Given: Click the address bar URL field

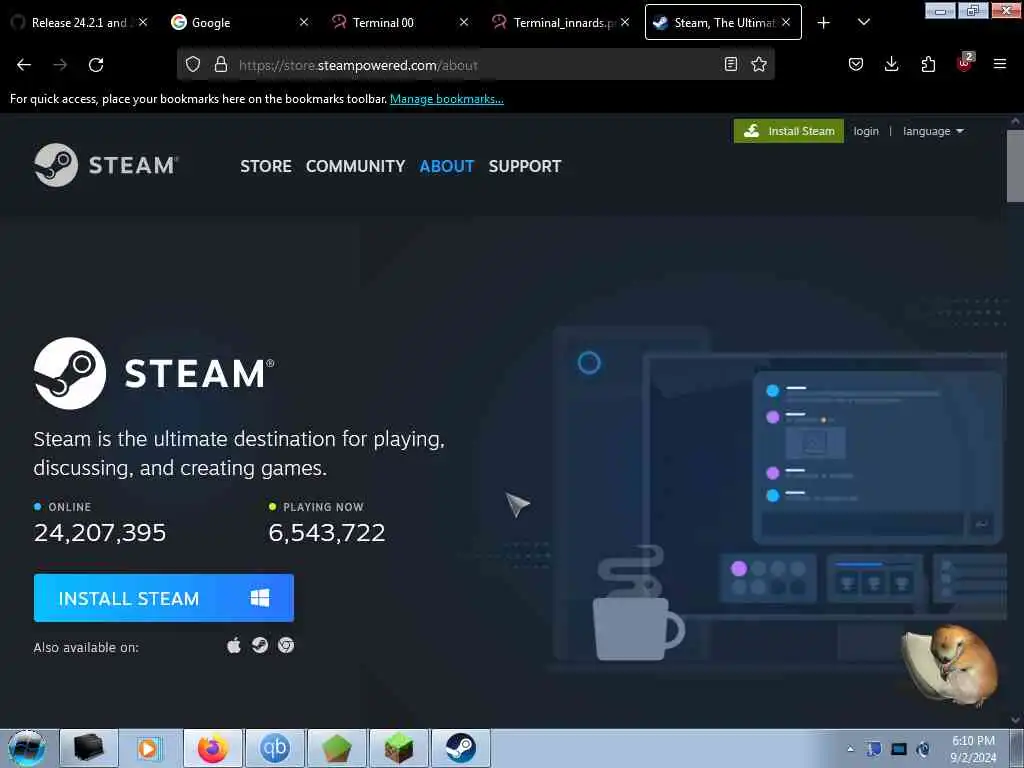Looking at the screenshot, I should pos(475,65).
